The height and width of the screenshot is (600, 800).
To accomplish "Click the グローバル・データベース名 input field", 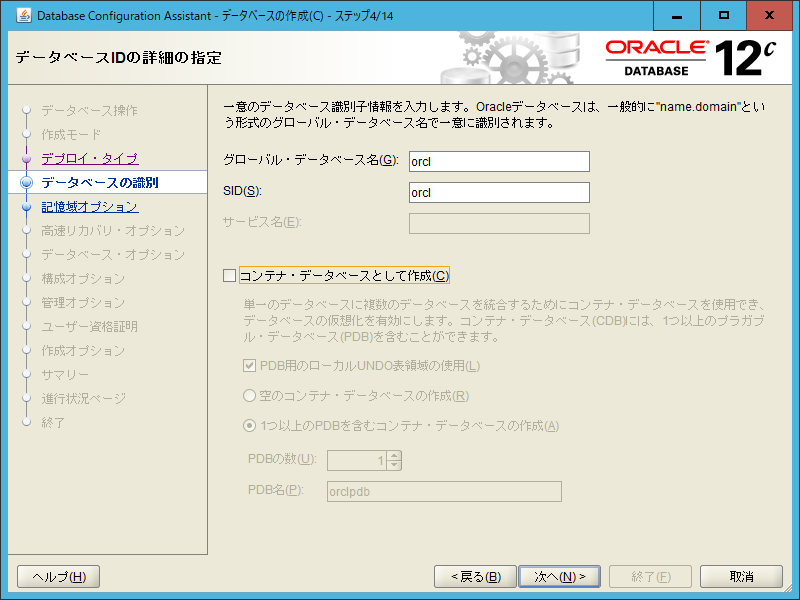I will click(x=499, y=161).
